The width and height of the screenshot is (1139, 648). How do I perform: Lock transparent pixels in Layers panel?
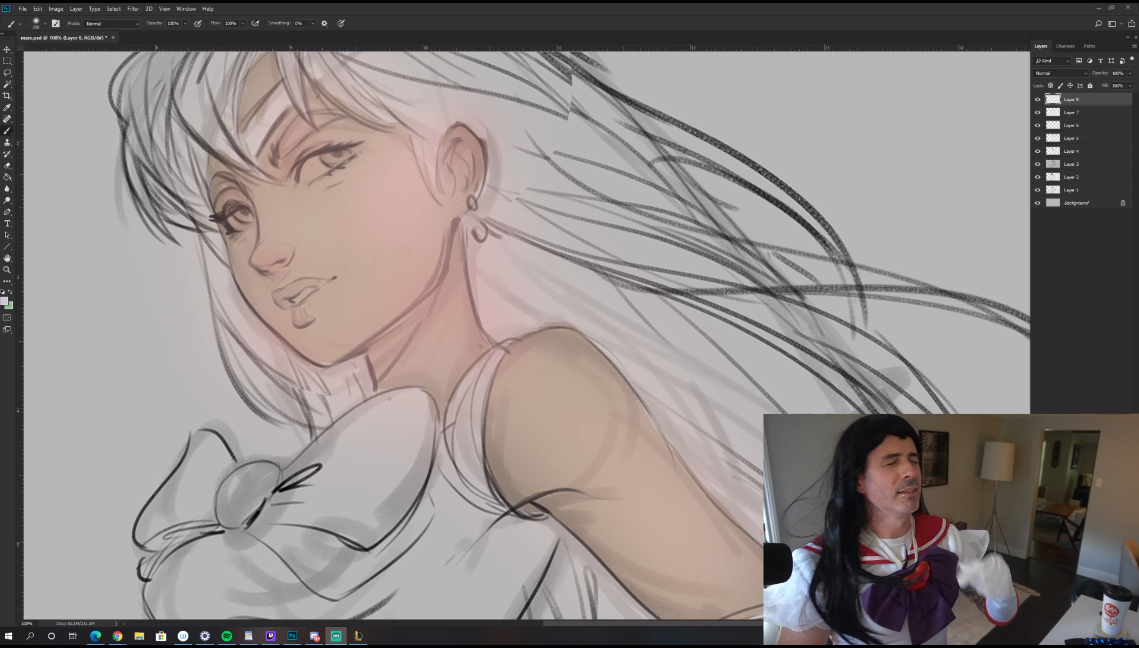click(1050, 86)
